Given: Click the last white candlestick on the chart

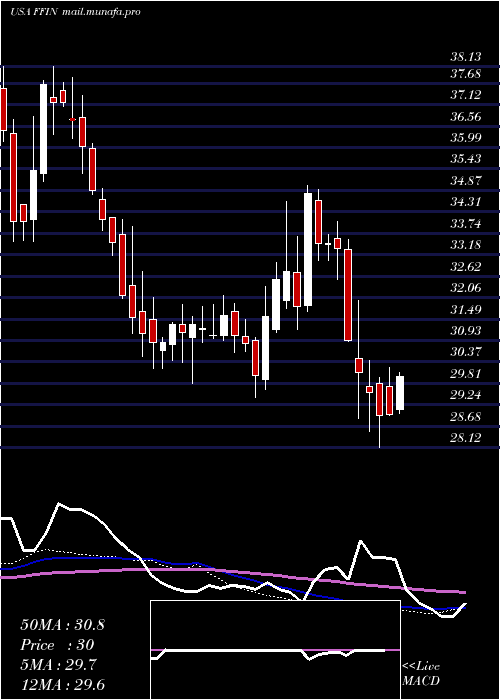Looking at the screenshot, I should (400, 393).
